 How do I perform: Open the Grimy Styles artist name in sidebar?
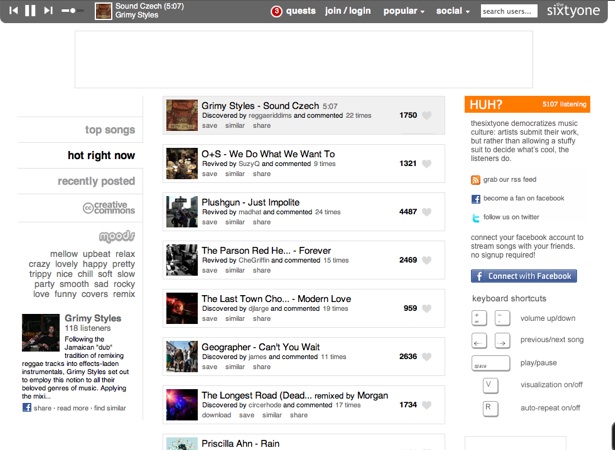click(x=93, y=318)
